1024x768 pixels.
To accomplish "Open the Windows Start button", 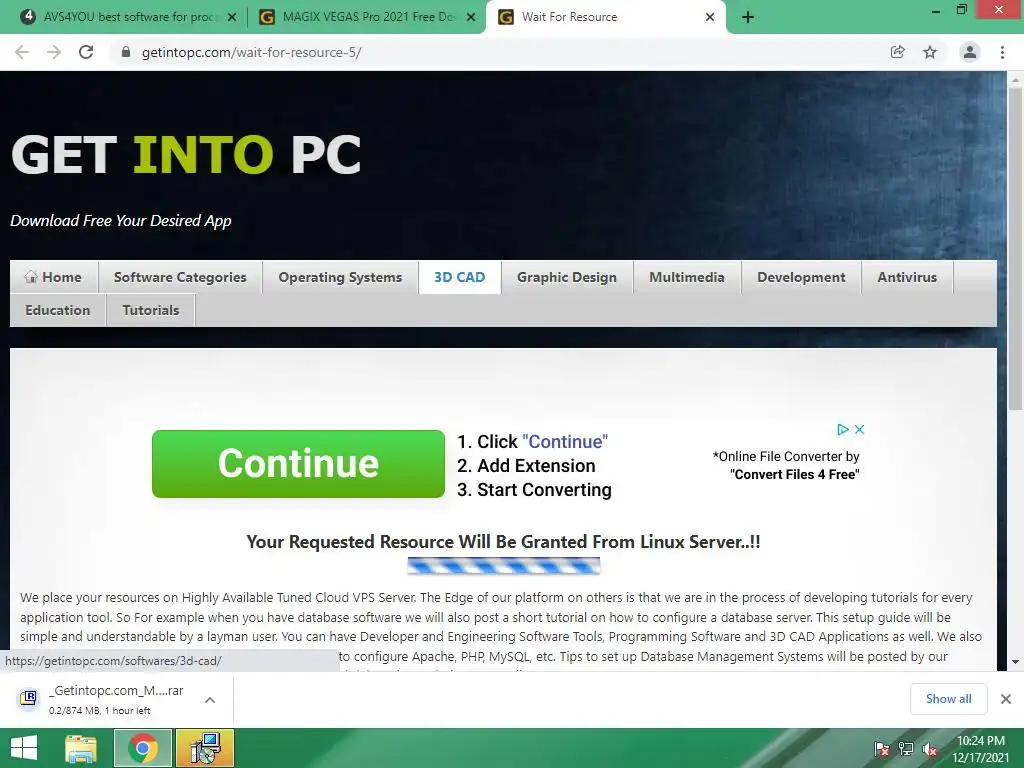I will [x=24, y=748].
